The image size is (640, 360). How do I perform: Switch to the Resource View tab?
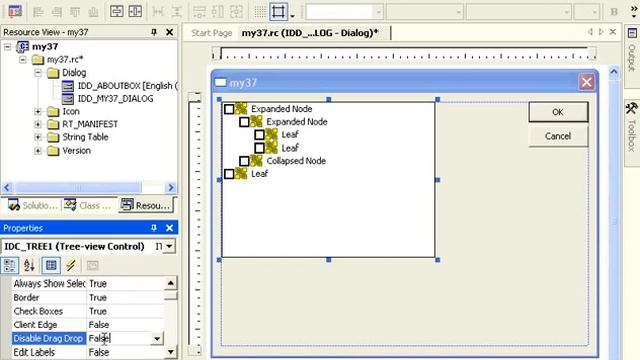pyautogui.click(x=146, y=205)
